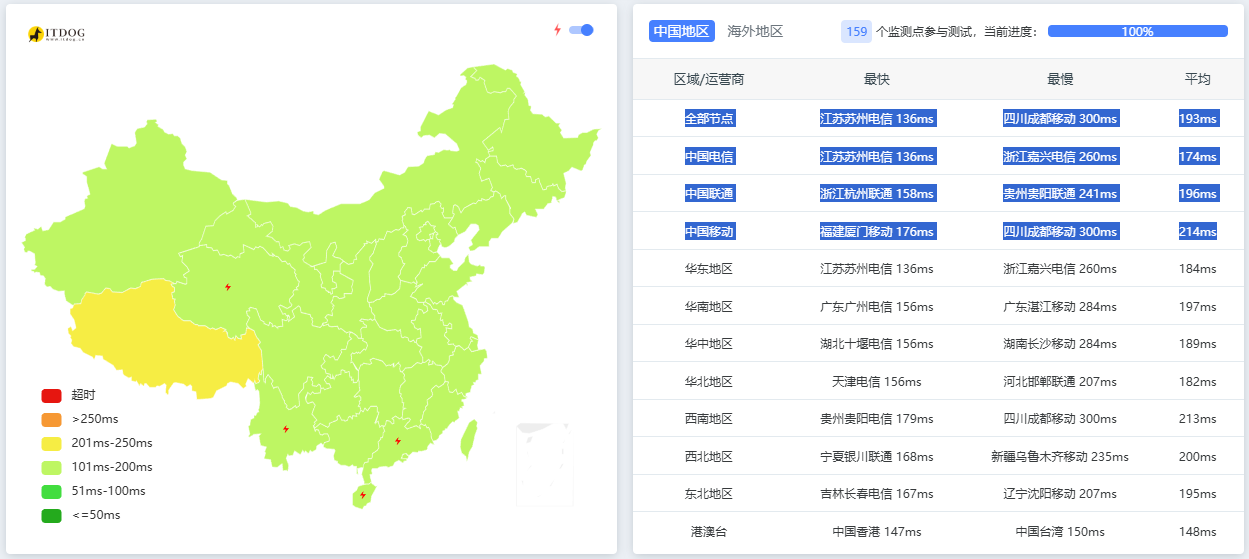
Task: Select the 华北地区 row label
Action: coord(709,381)
